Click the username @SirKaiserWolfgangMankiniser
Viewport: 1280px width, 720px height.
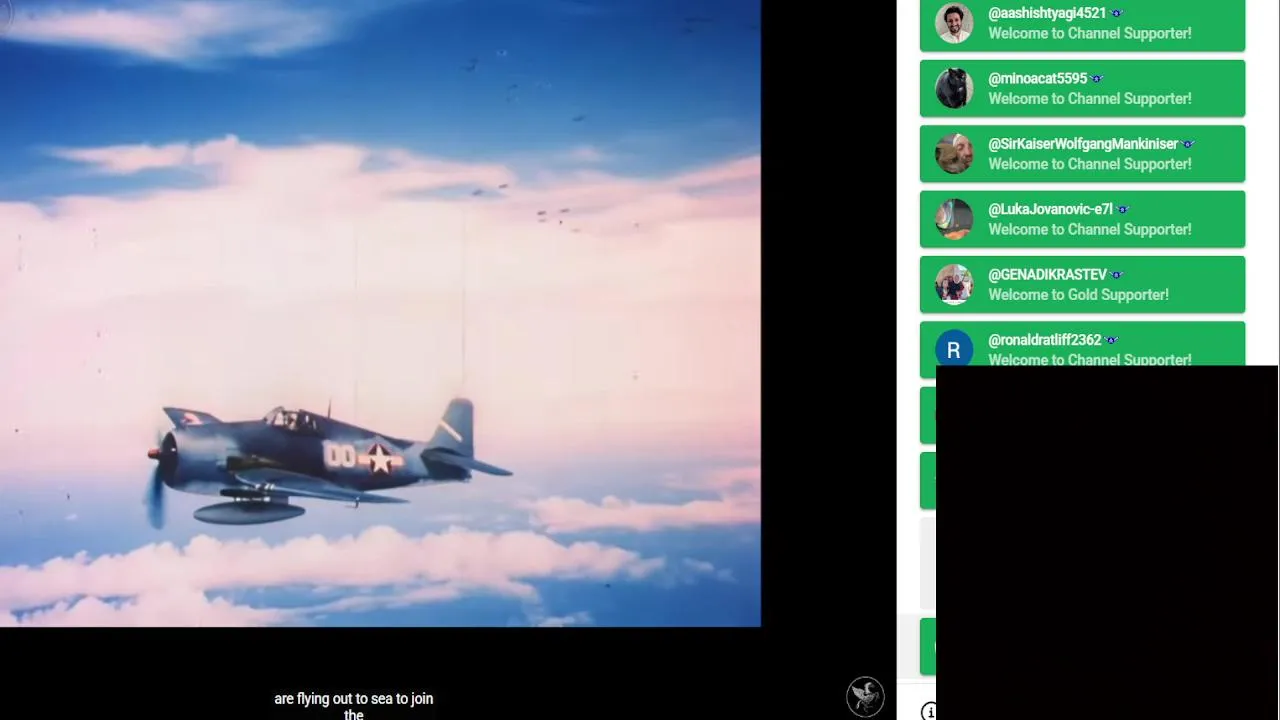pos(1083,144)
